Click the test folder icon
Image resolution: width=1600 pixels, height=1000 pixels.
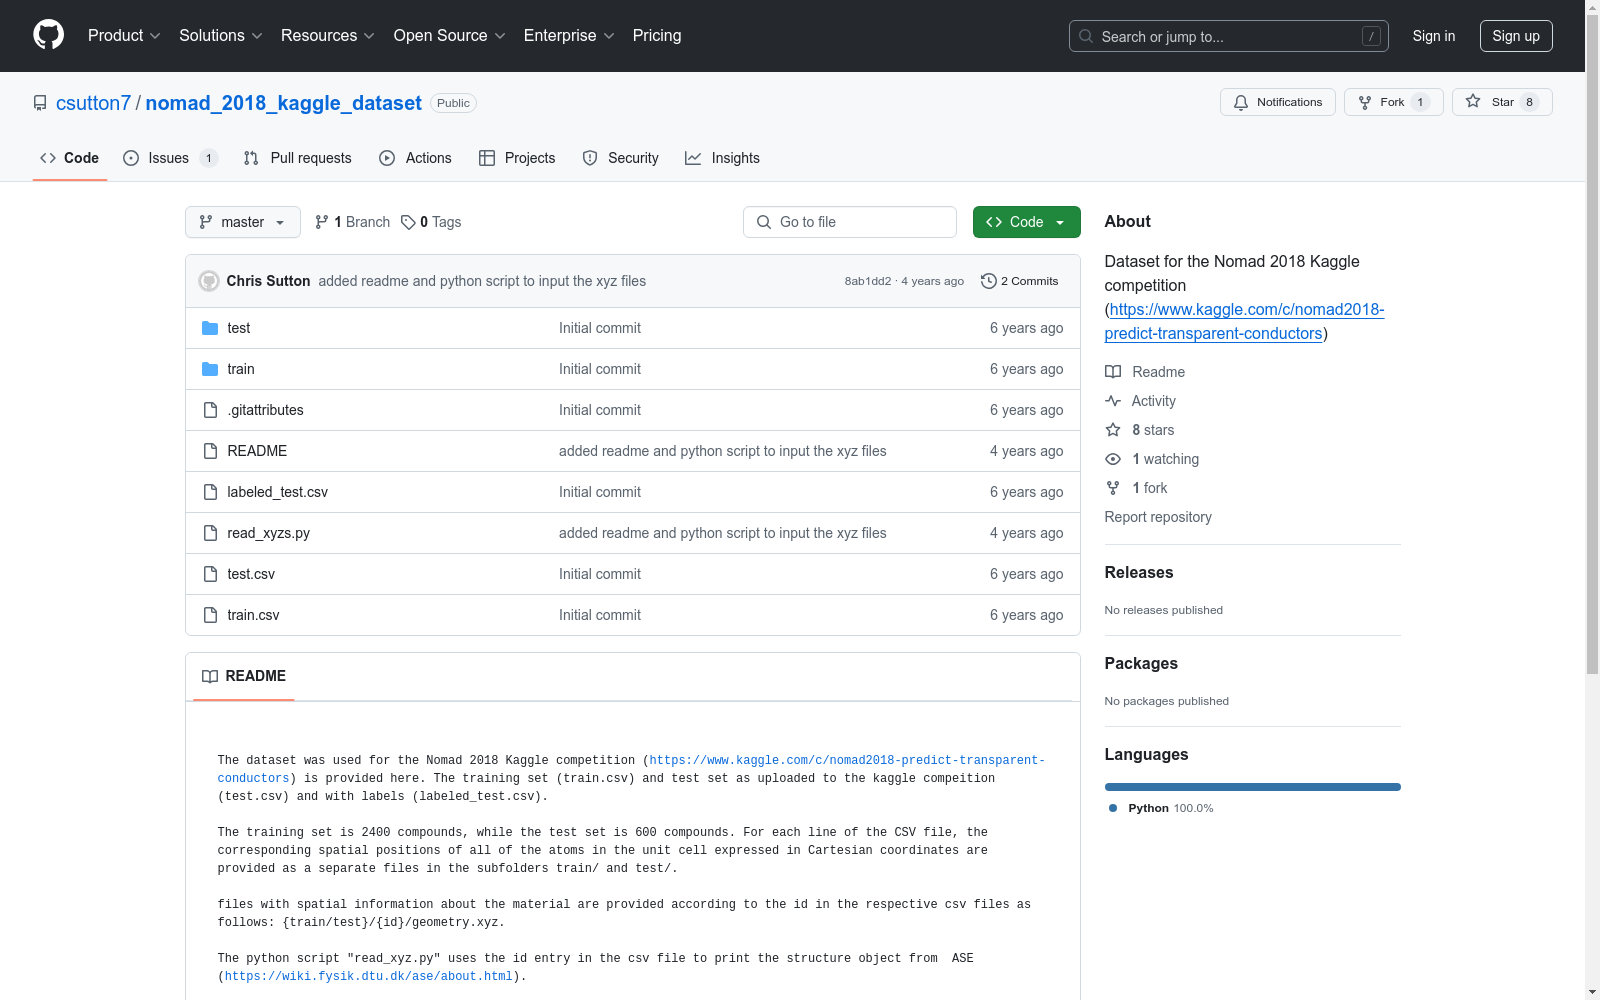tap(210, 328)
